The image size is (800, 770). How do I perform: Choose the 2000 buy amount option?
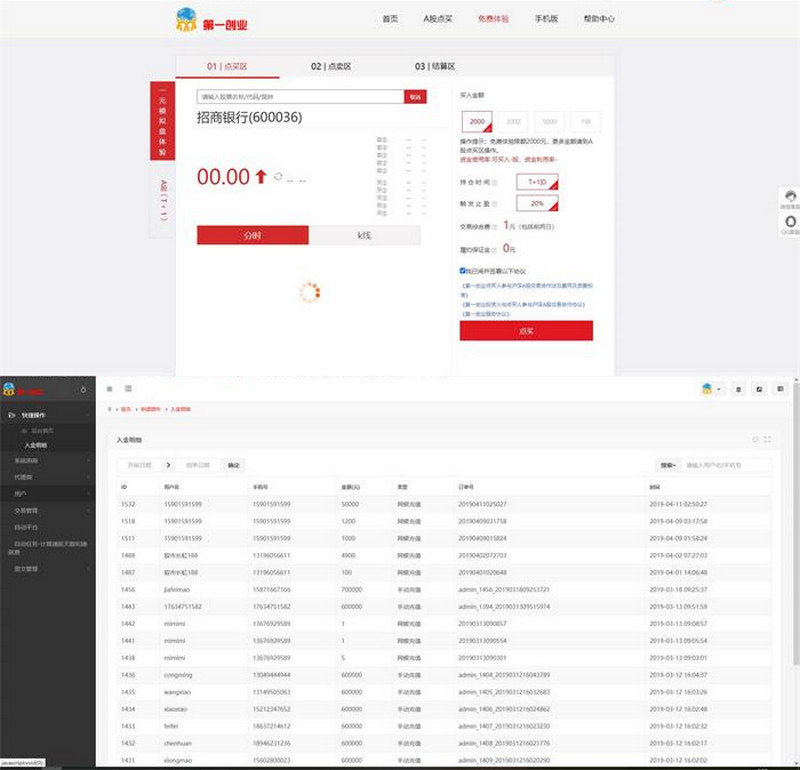[477, 121]
